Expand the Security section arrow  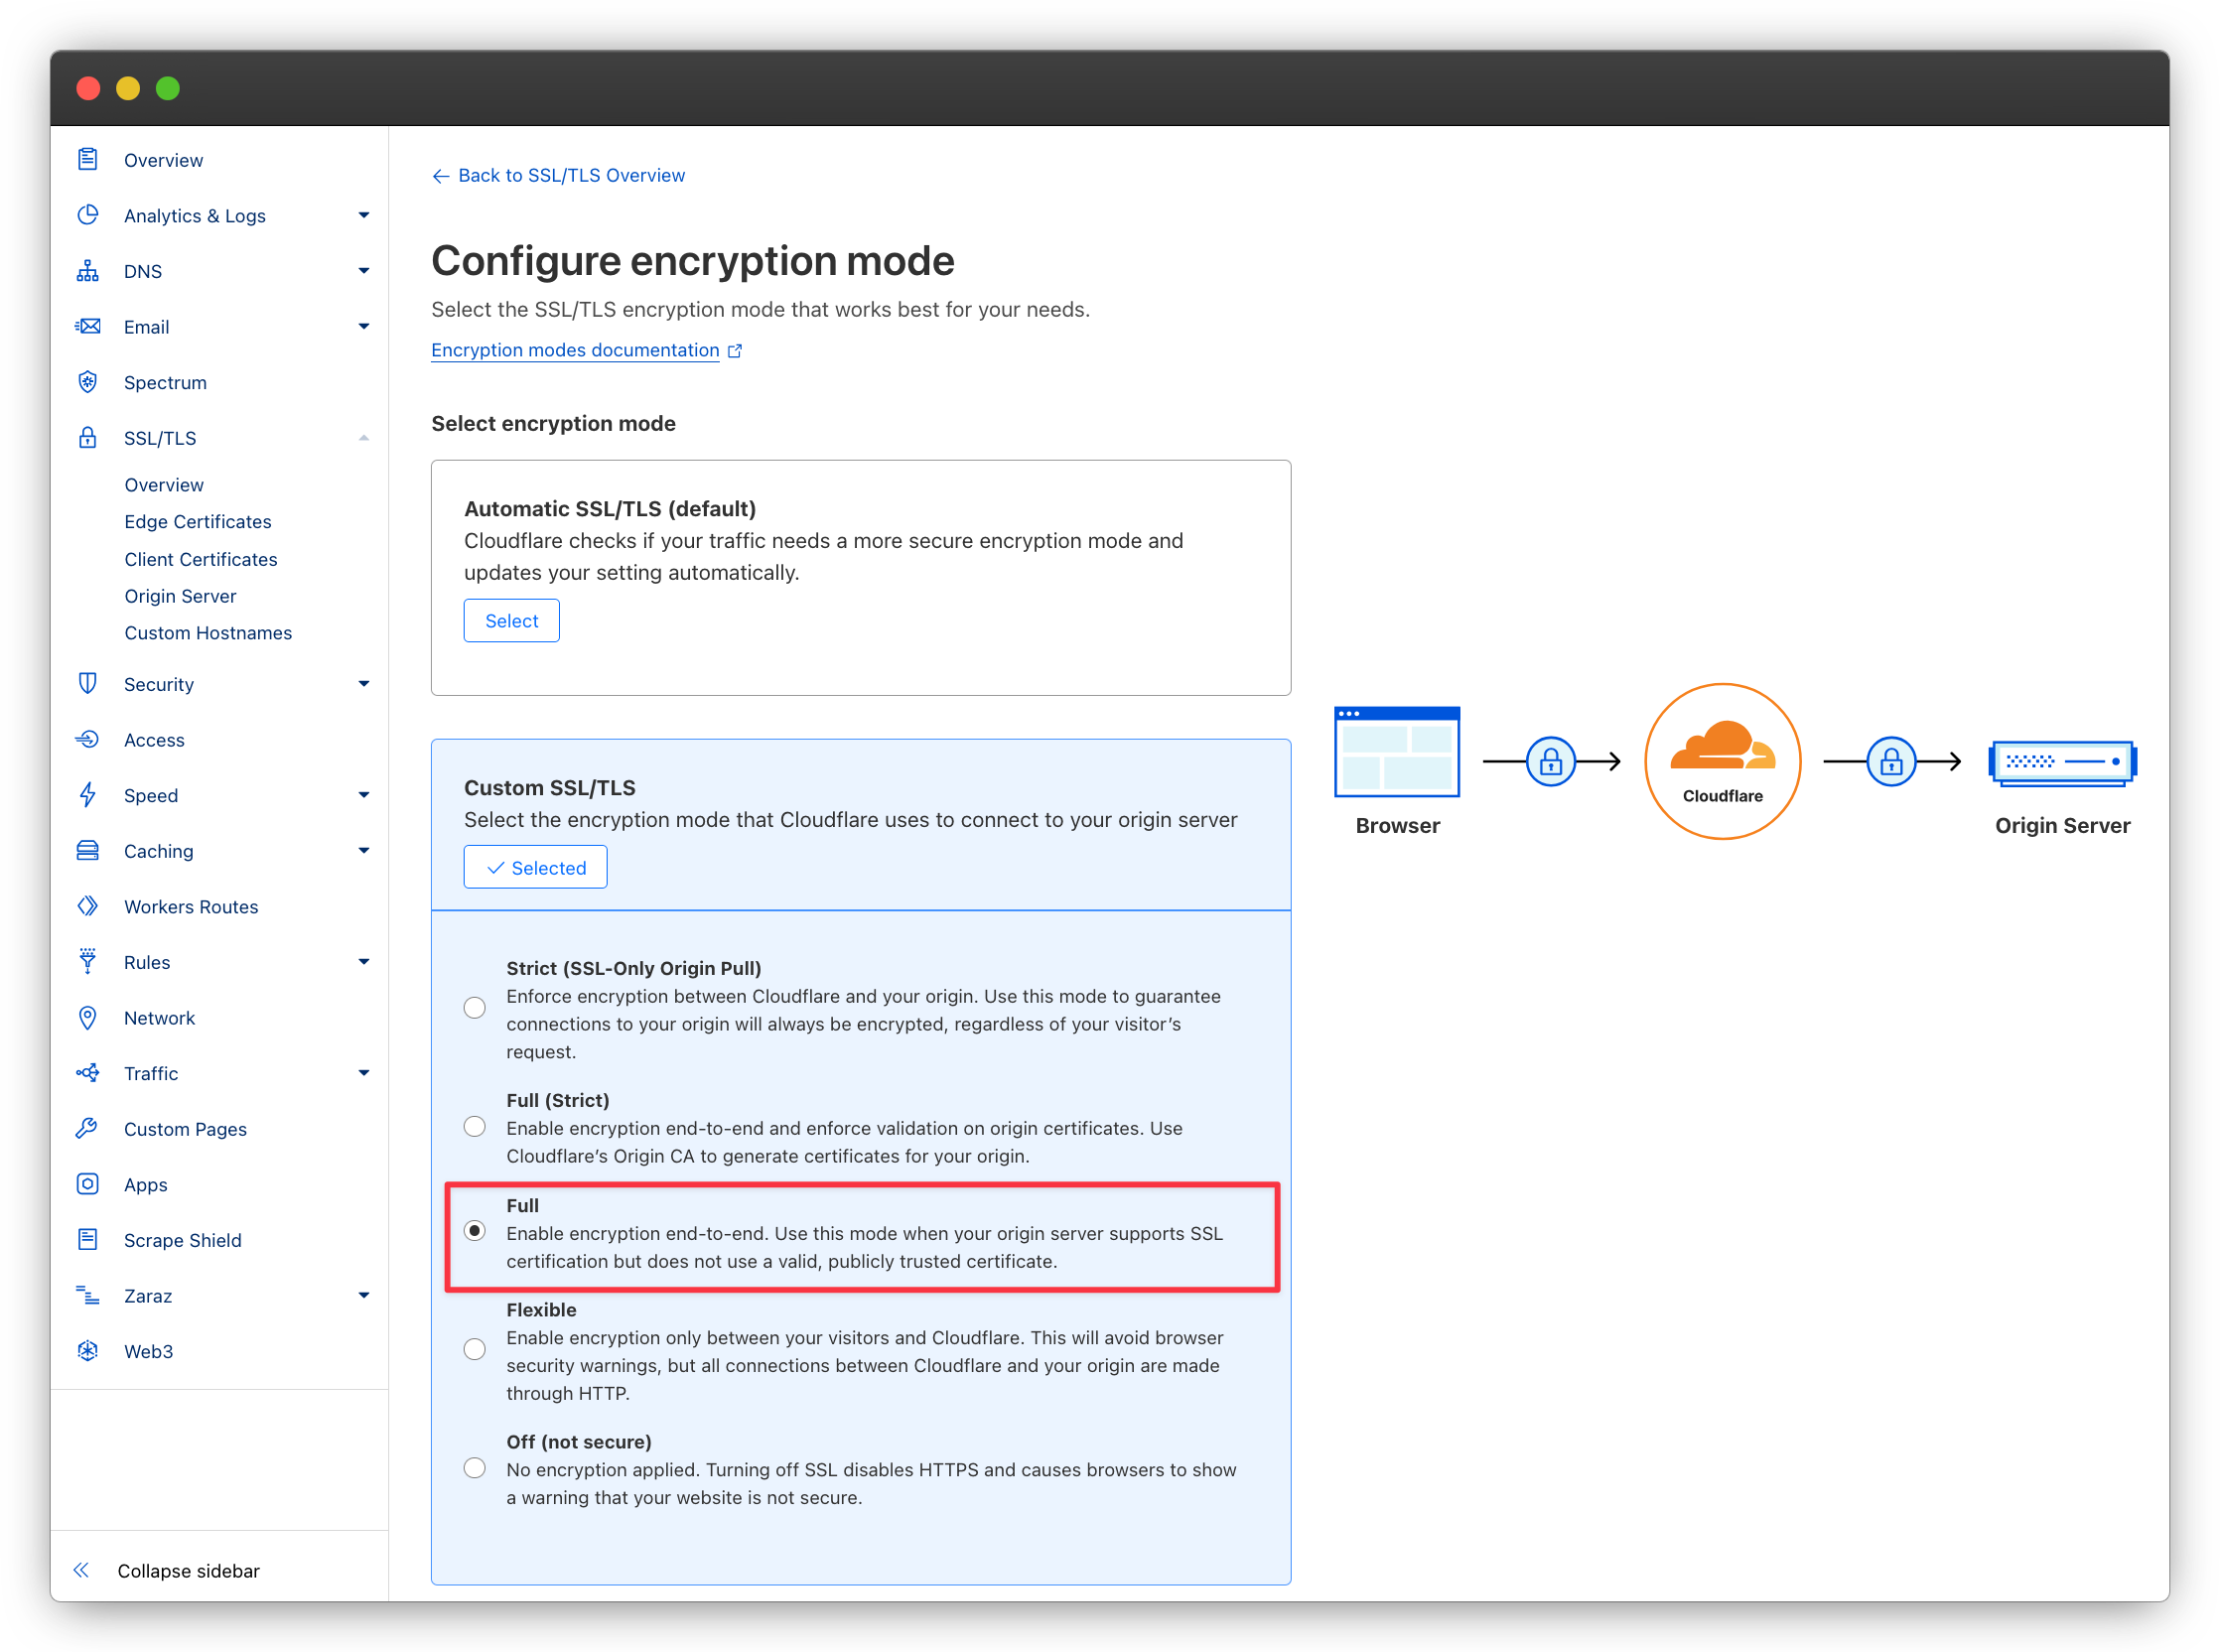(364, 684)
